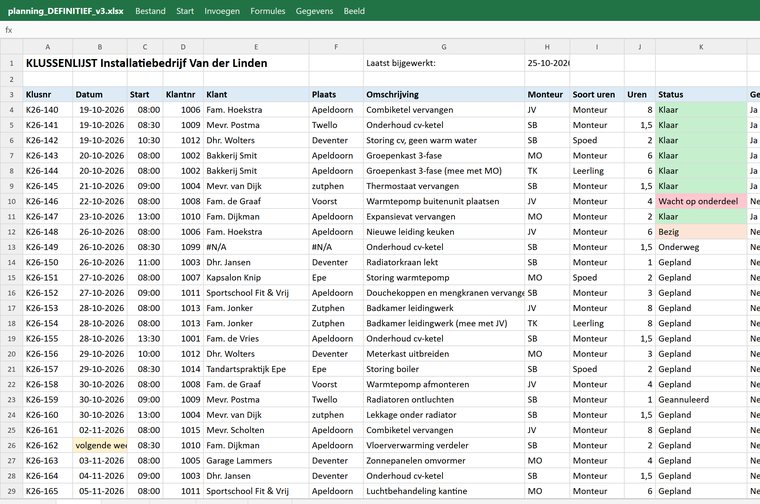Click 'Thermostaat vervangen' cell
The height and width of the screenshot is (504, 760).
(443, 186)
